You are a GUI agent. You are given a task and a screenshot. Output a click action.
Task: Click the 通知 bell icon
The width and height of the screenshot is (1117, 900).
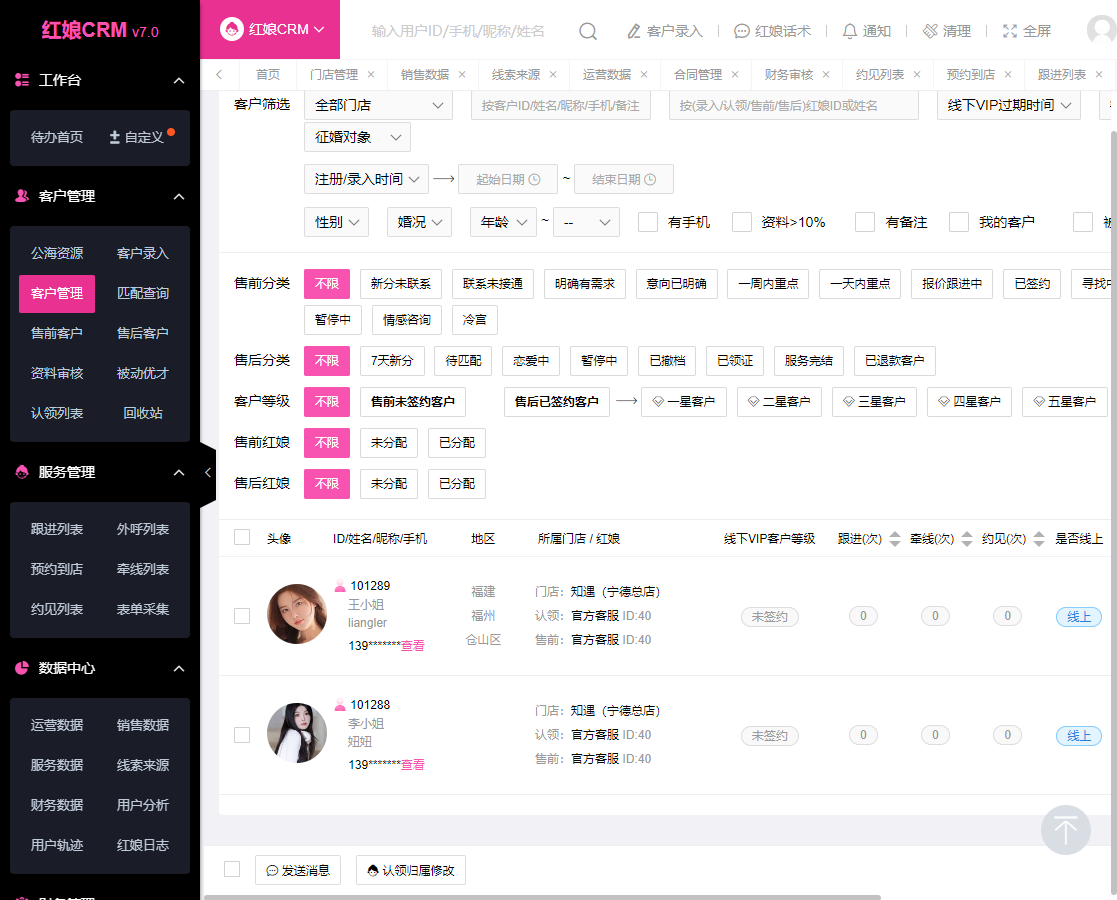click(850, 31)
